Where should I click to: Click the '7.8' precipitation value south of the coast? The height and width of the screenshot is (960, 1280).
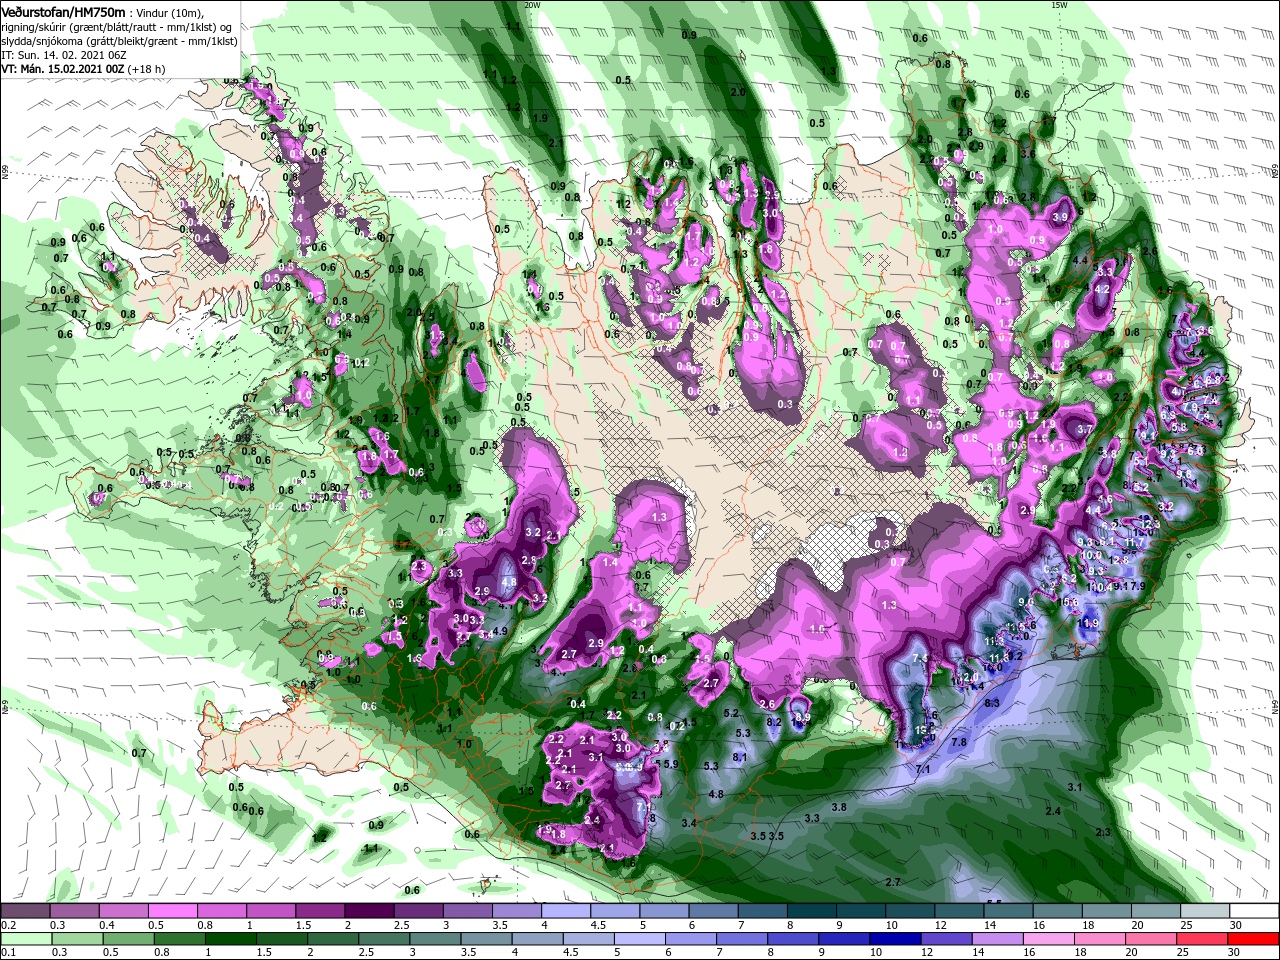point(958,742)
